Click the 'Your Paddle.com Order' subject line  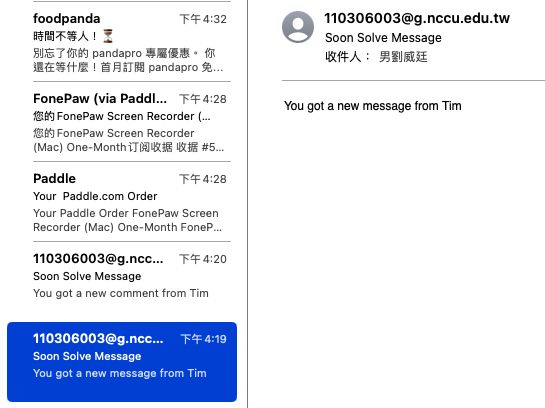(95, 196)
